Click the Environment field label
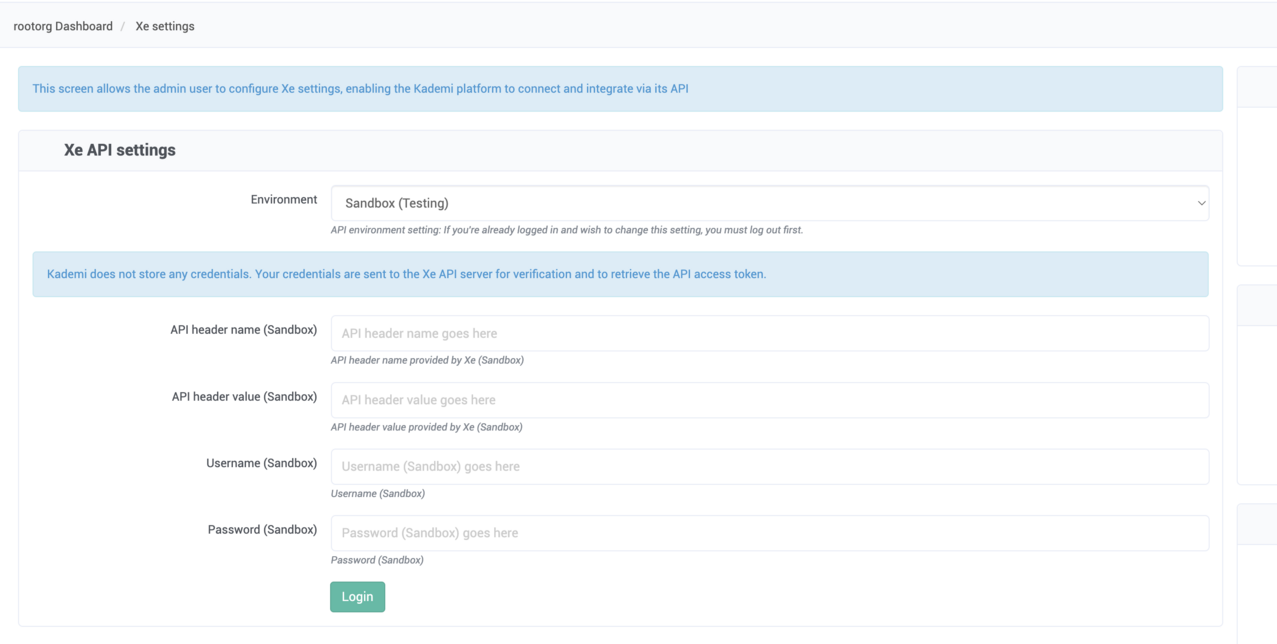The height and width of the screenshot is (644, 1277). click(284, 200)
